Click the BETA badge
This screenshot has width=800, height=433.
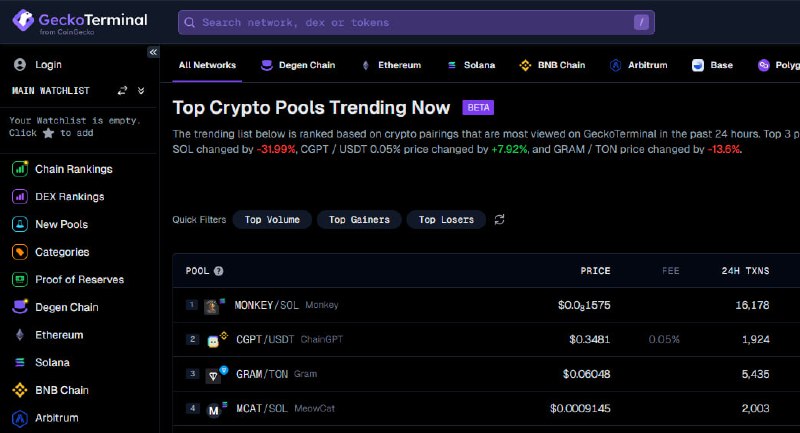coord(478,108)
